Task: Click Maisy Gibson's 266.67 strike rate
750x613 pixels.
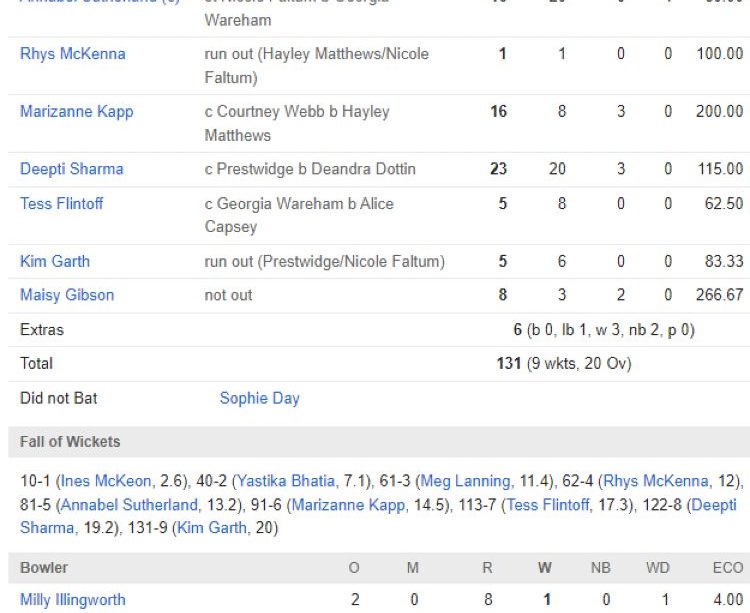Action: 719,296
